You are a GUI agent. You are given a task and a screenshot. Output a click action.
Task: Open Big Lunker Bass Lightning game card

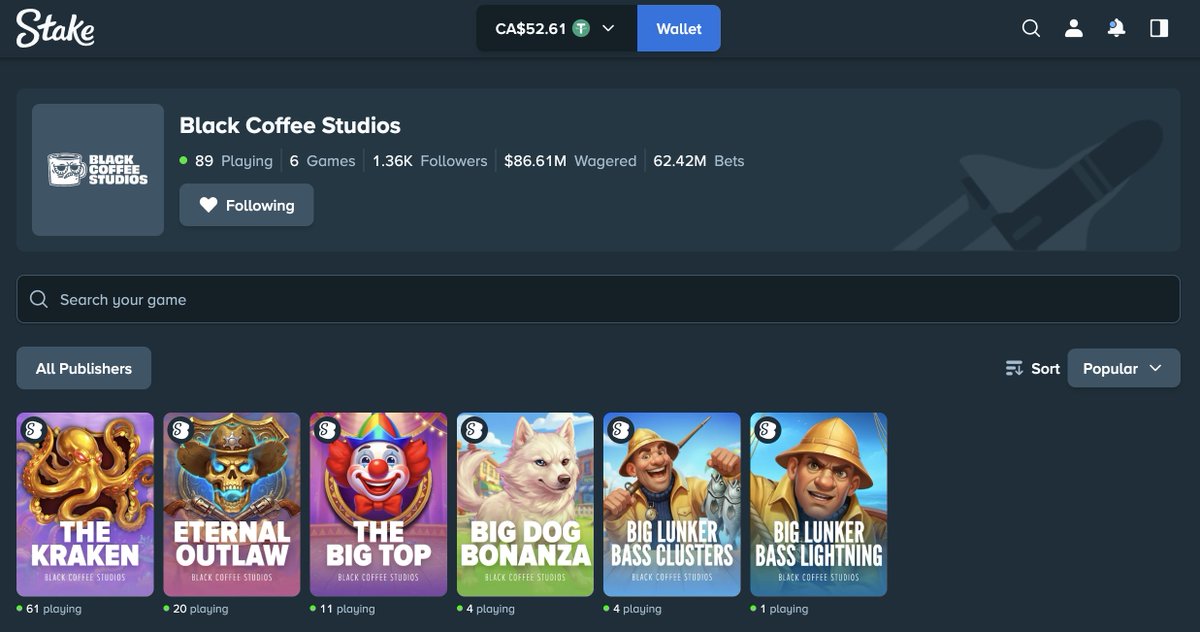click(819, 505)
